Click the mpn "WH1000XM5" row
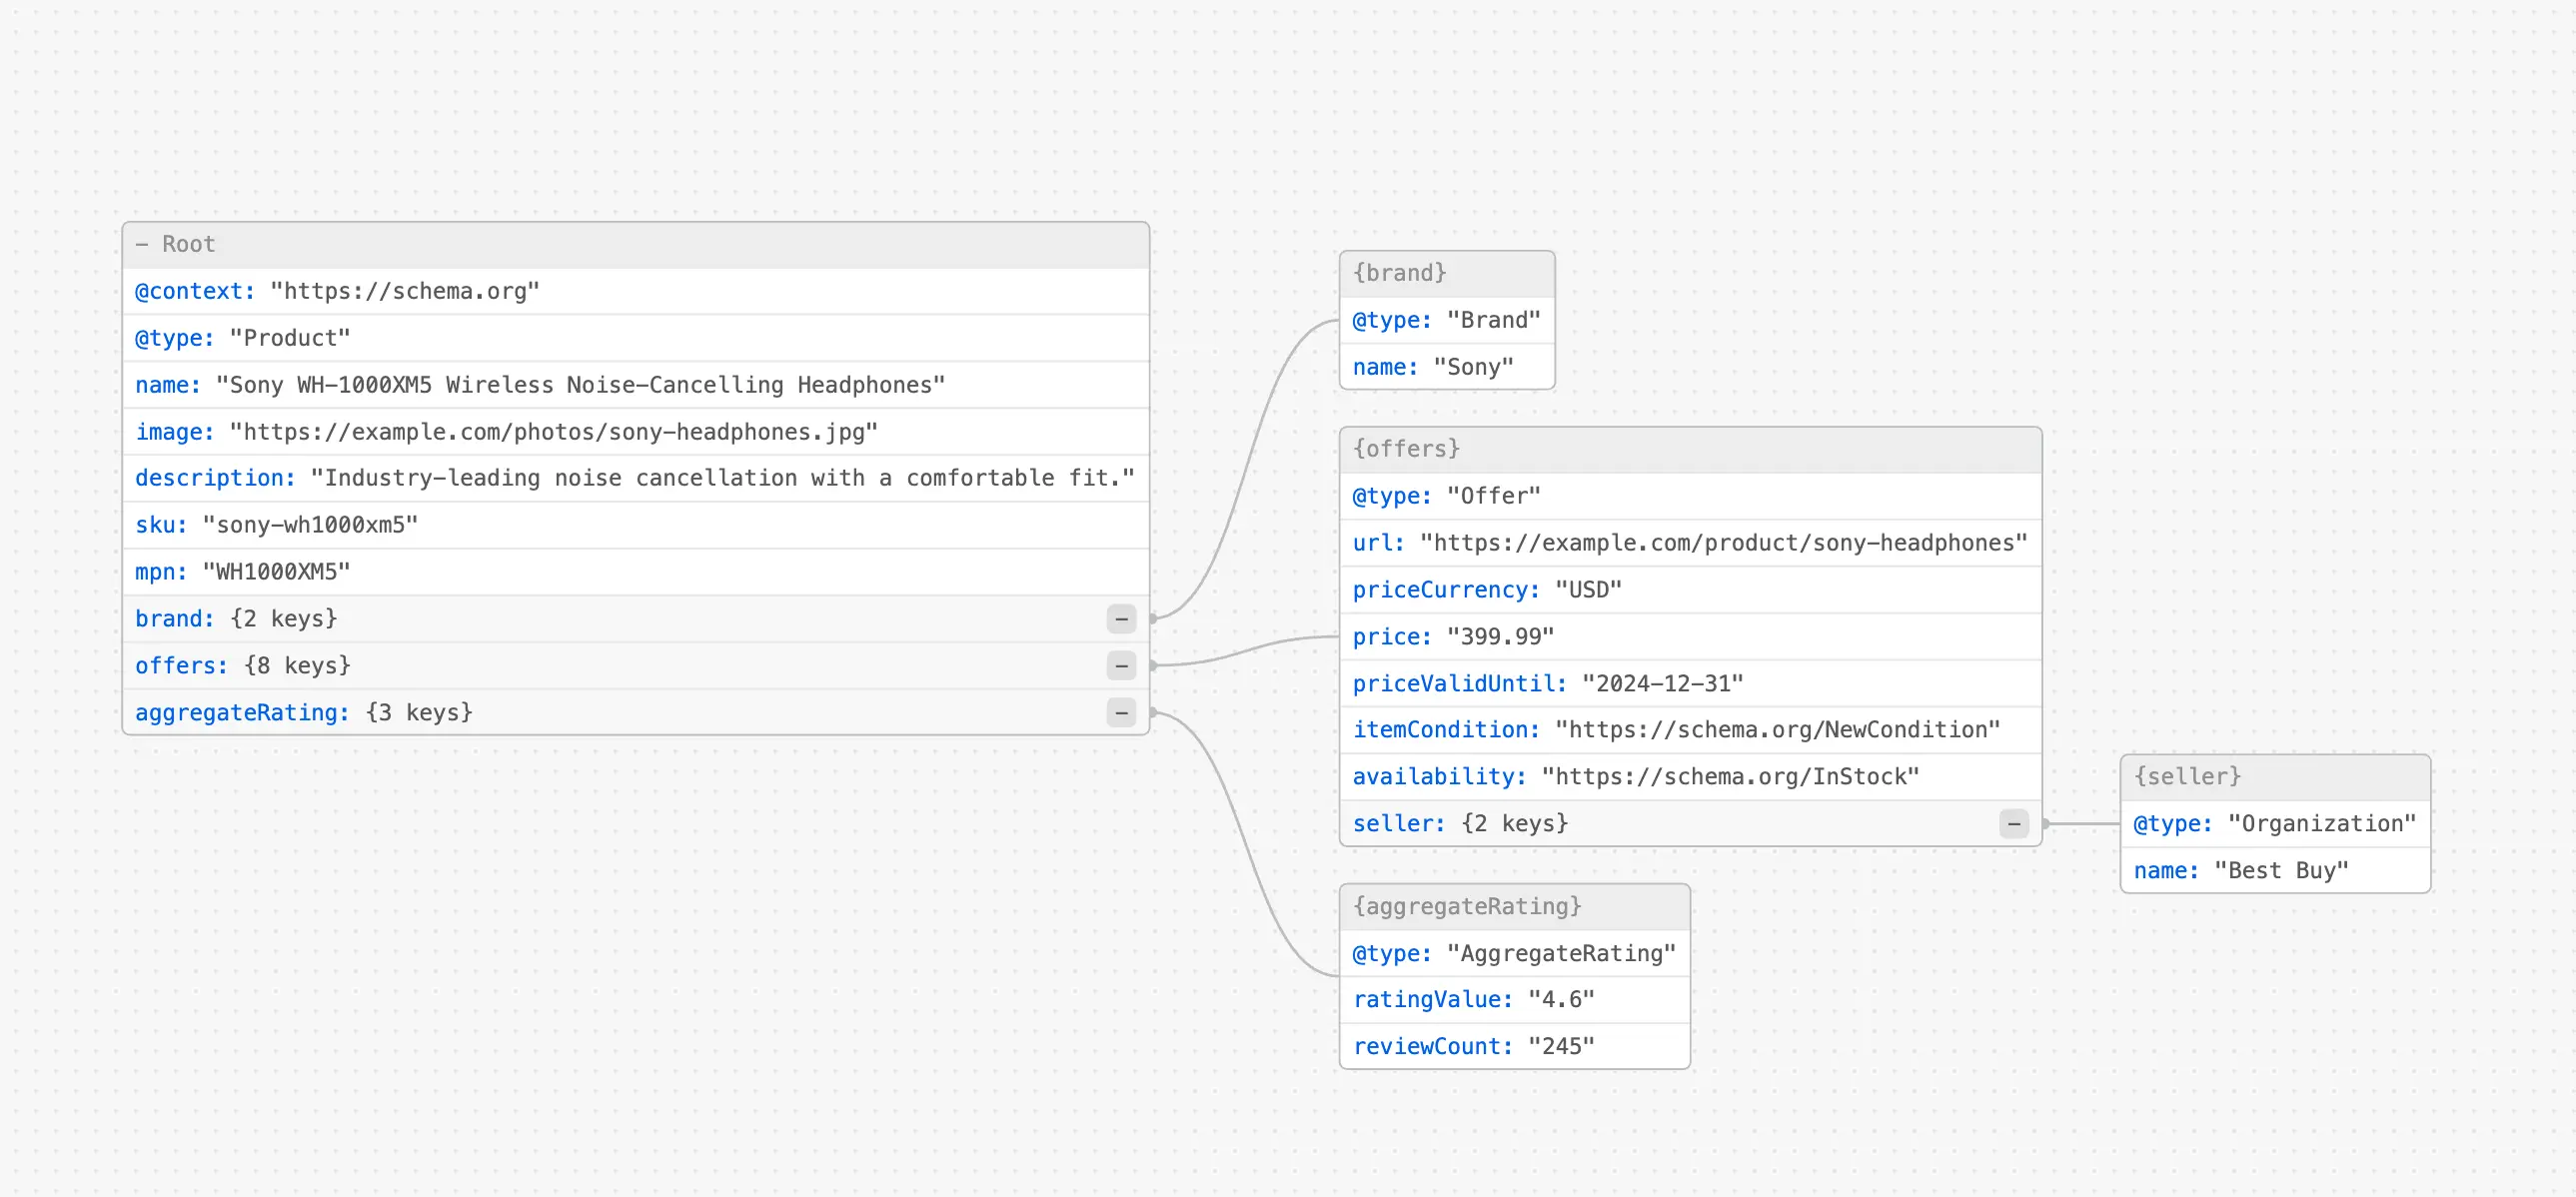 pos(635,573)
